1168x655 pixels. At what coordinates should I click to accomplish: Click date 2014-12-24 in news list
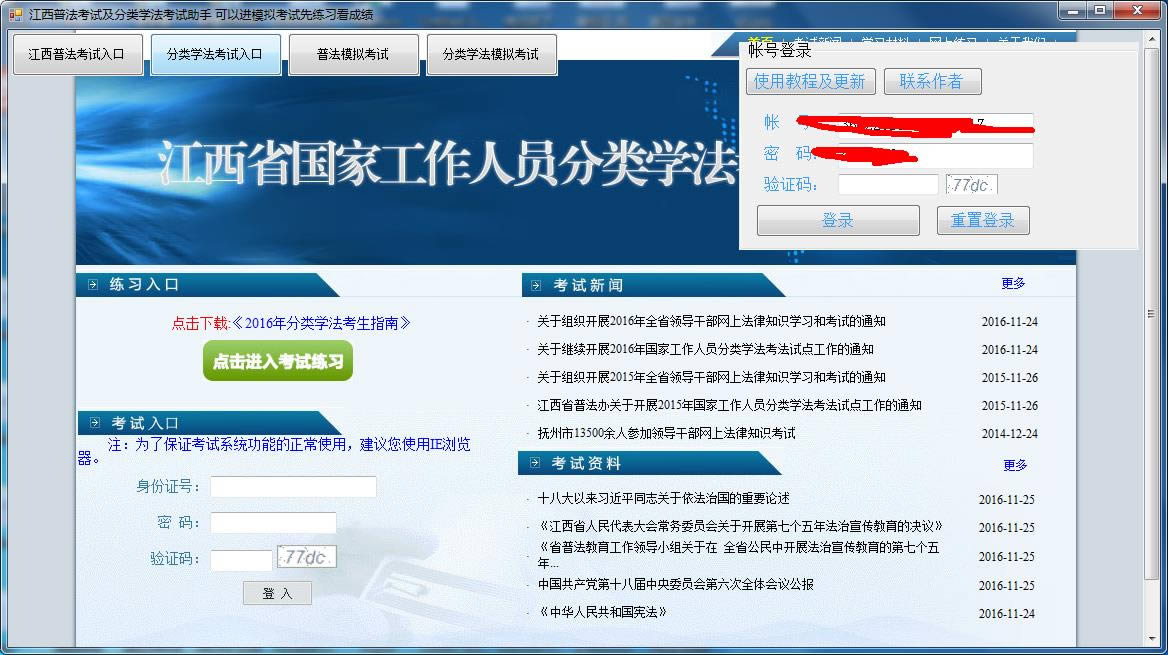point(1009,434)
